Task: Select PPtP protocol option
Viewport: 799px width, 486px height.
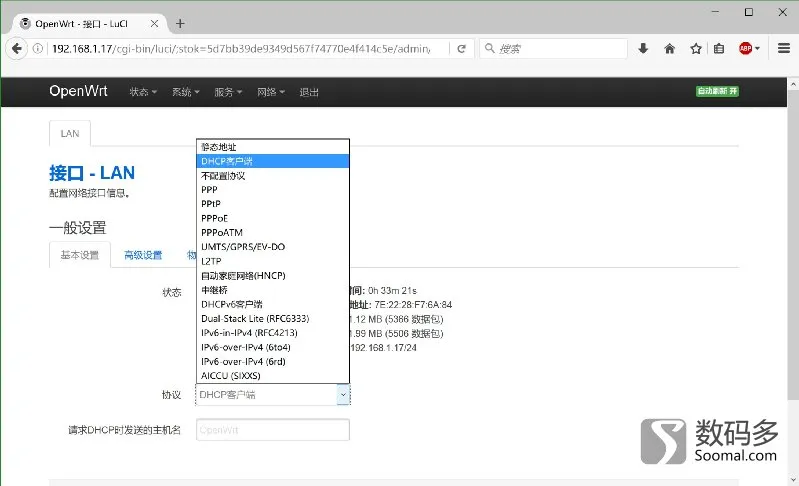Action: (273, 204)
